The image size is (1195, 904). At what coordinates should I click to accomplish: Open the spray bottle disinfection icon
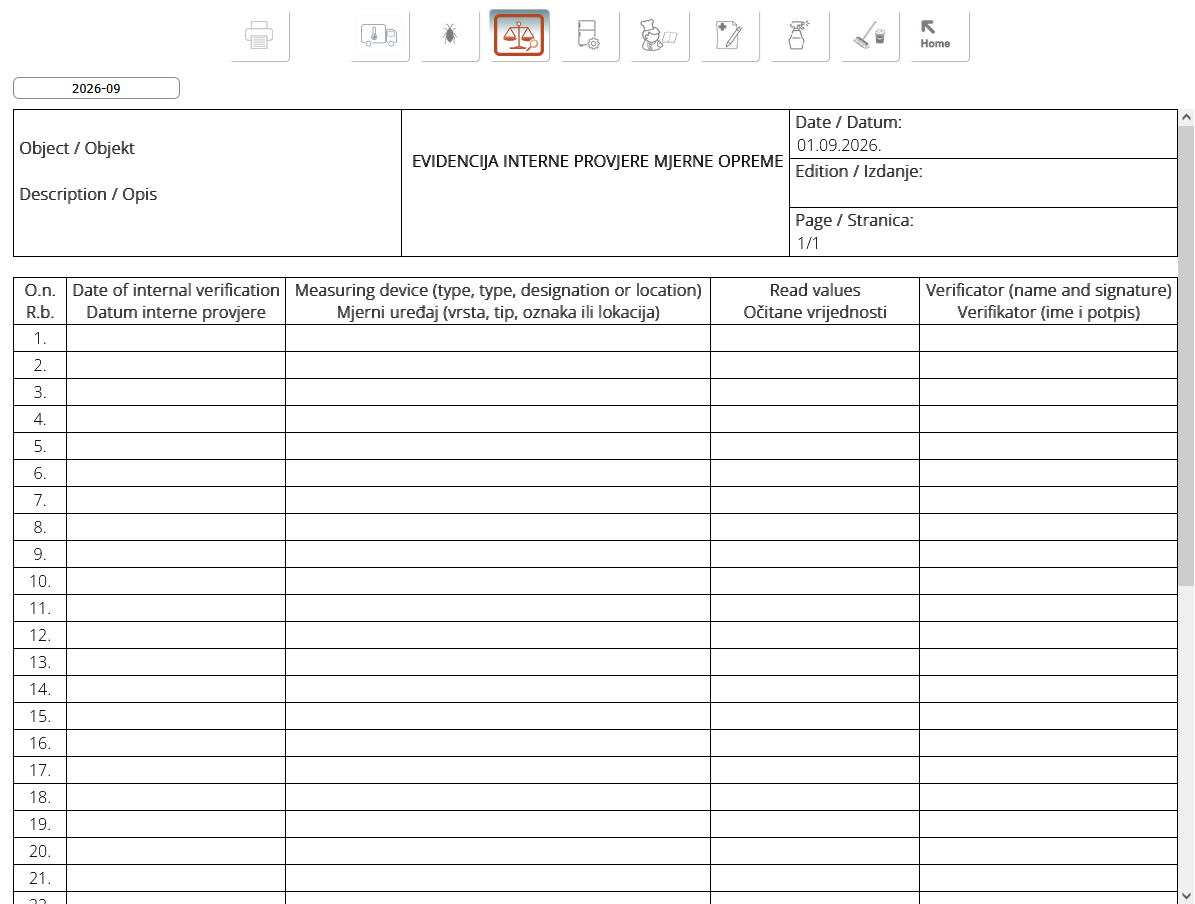(x=799, y=36)
